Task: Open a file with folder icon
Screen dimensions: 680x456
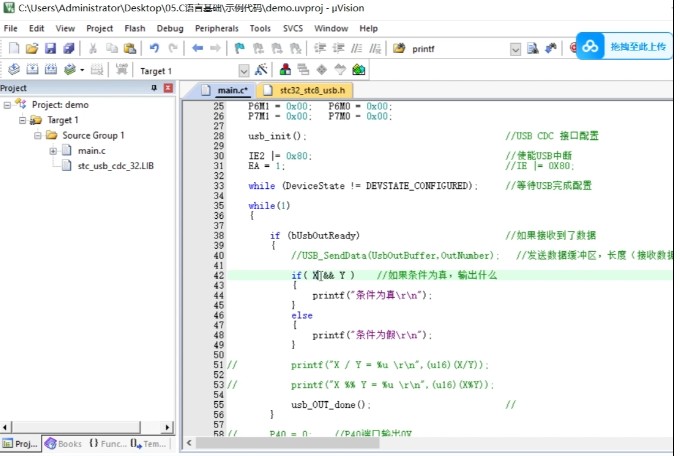Action: click(32, 48)
